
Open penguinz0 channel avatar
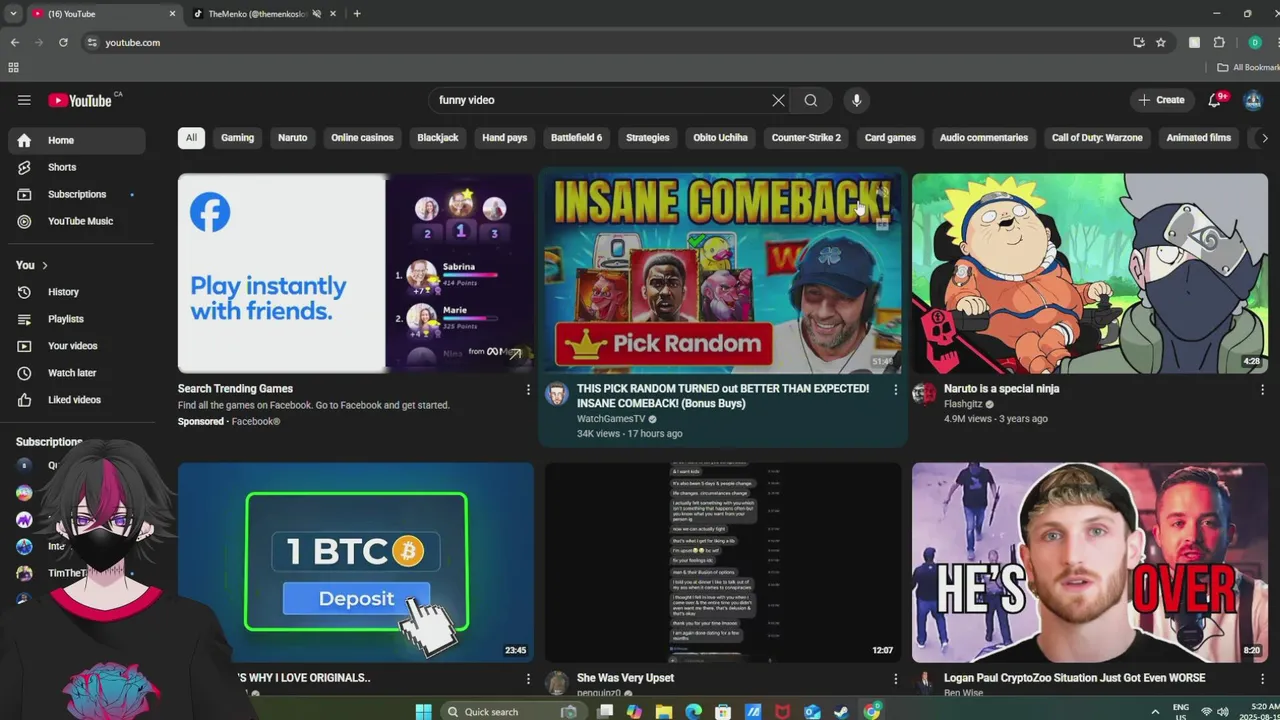click(557, 683)
